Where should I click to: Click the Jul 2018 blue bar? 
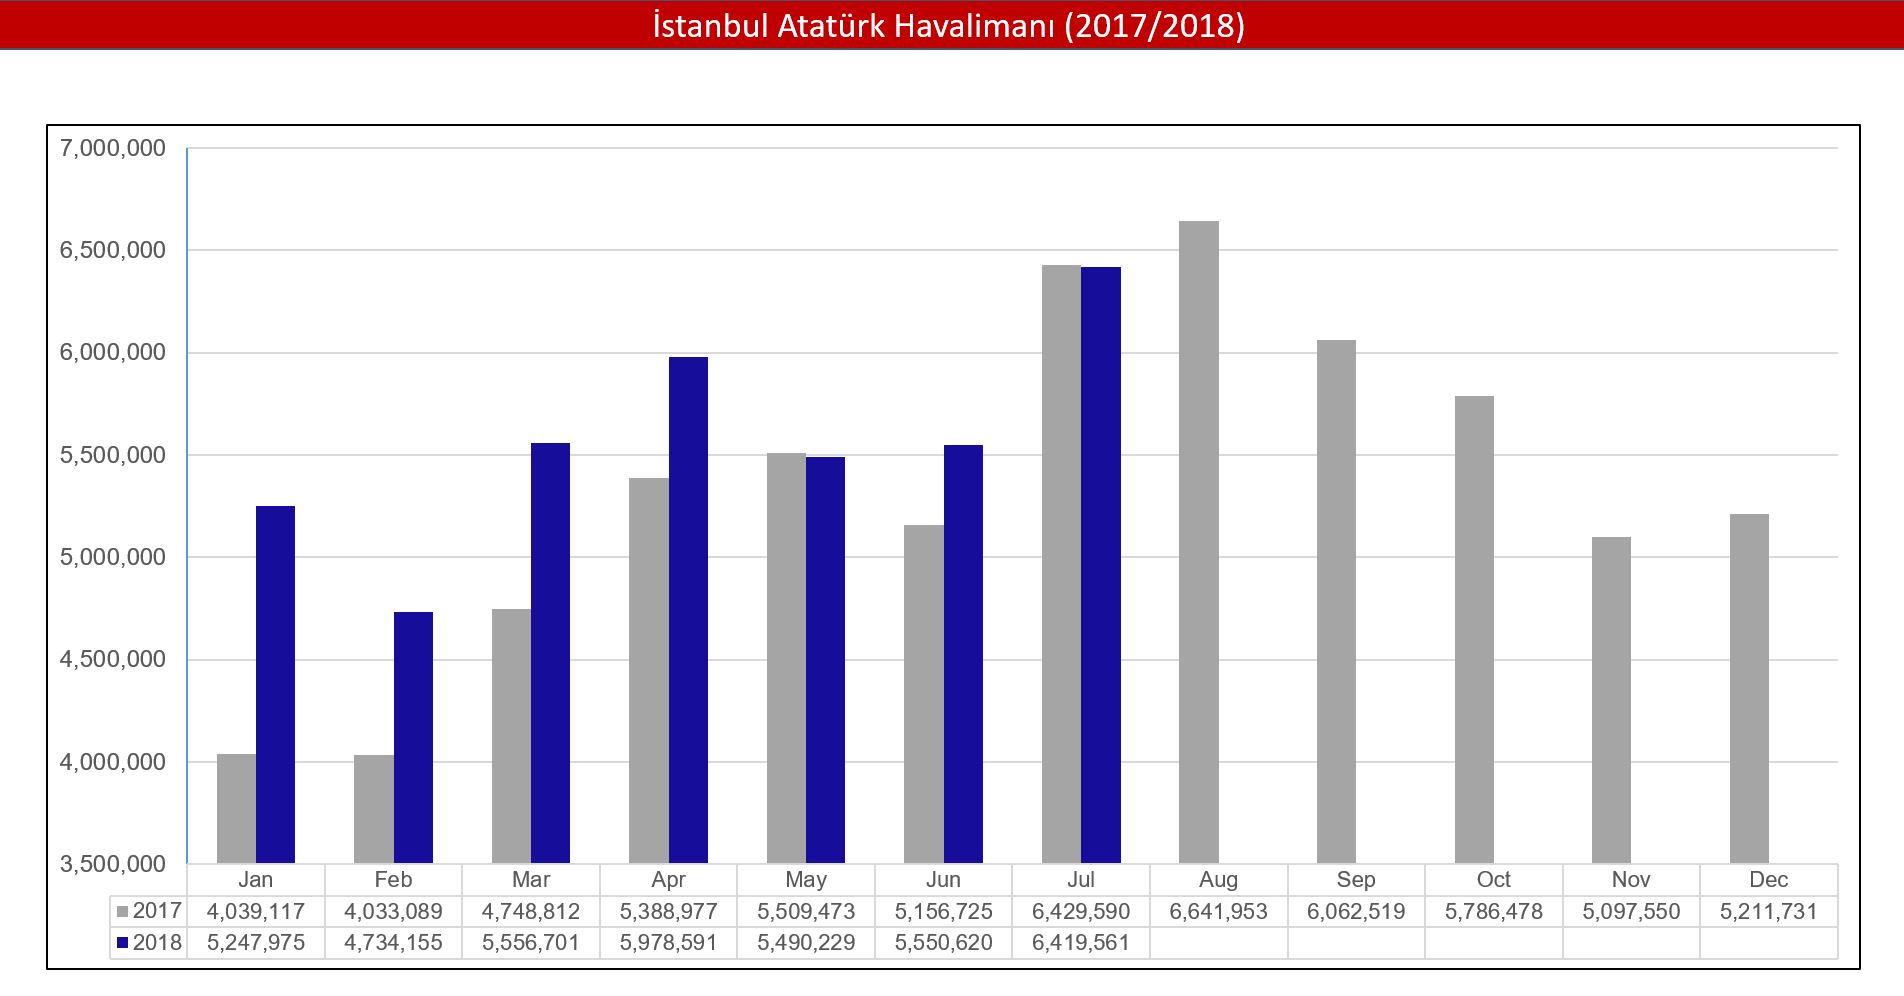click(1101, 565)
